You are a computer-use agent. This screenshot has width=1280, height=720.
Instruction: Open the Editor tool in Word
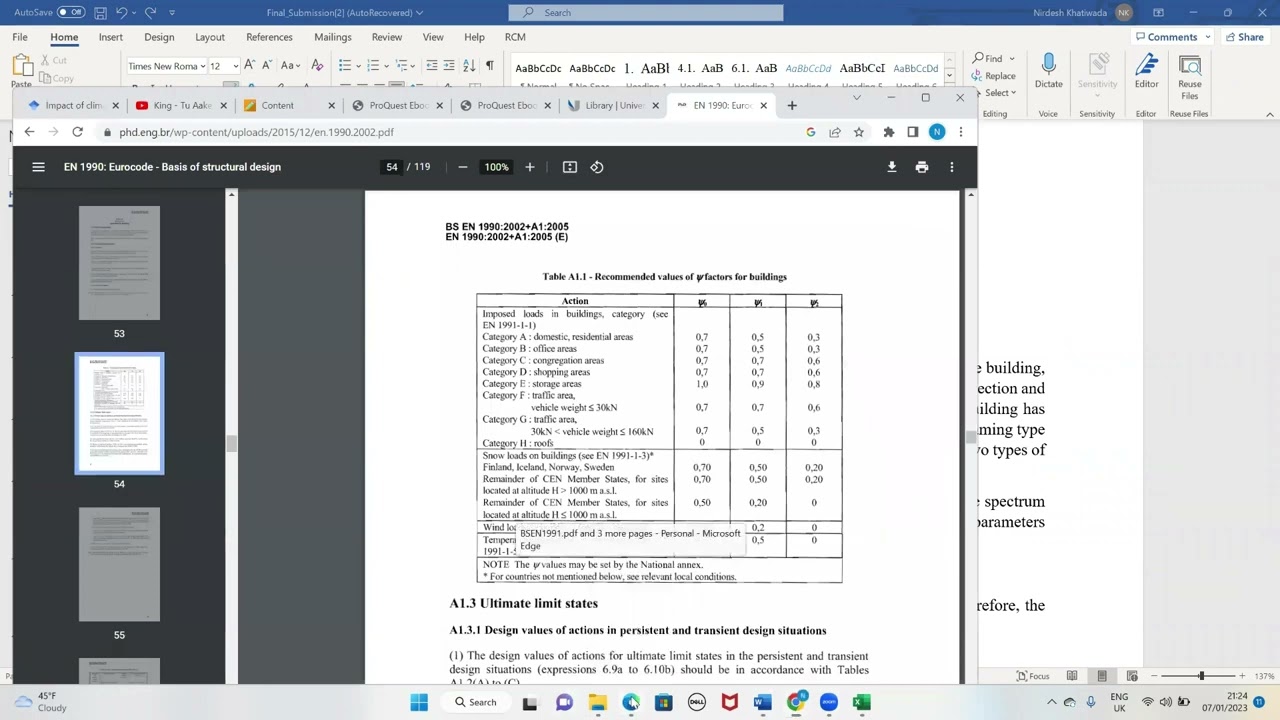[1146, 70]
